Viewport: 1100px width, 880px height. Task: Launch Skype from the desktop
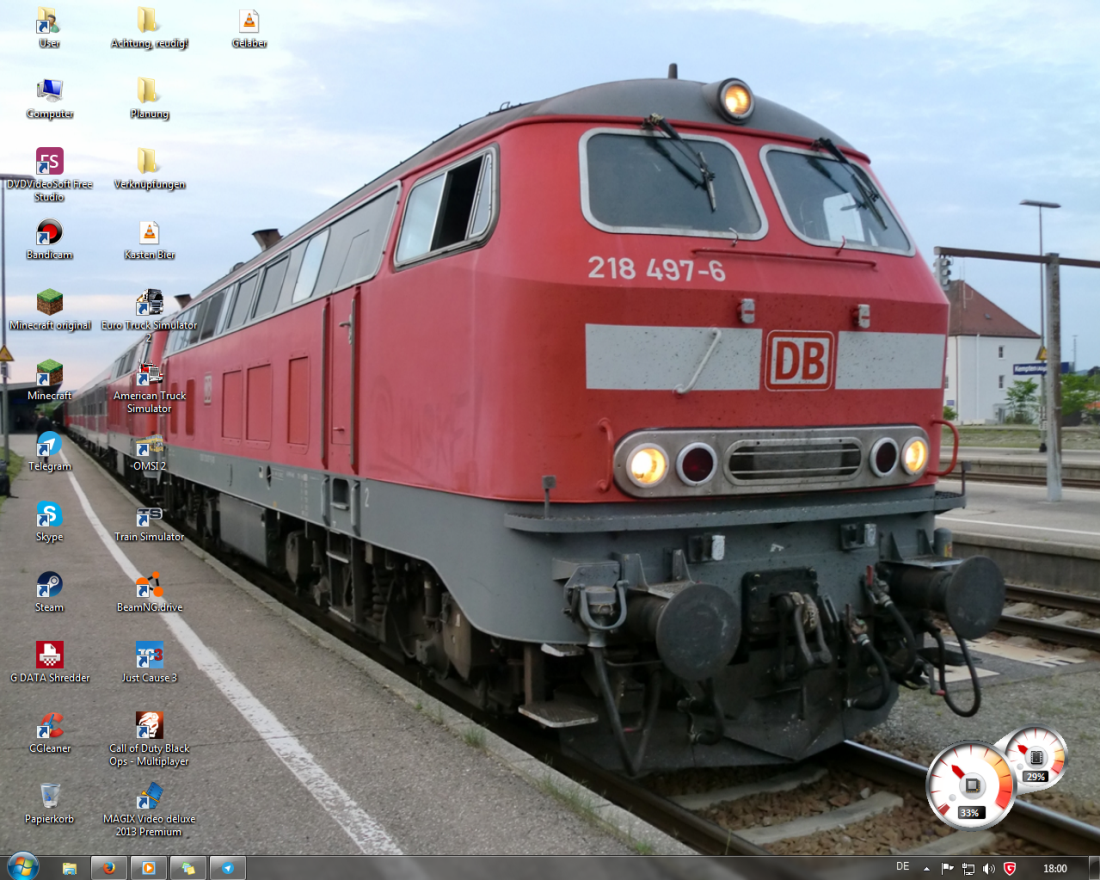49,521
